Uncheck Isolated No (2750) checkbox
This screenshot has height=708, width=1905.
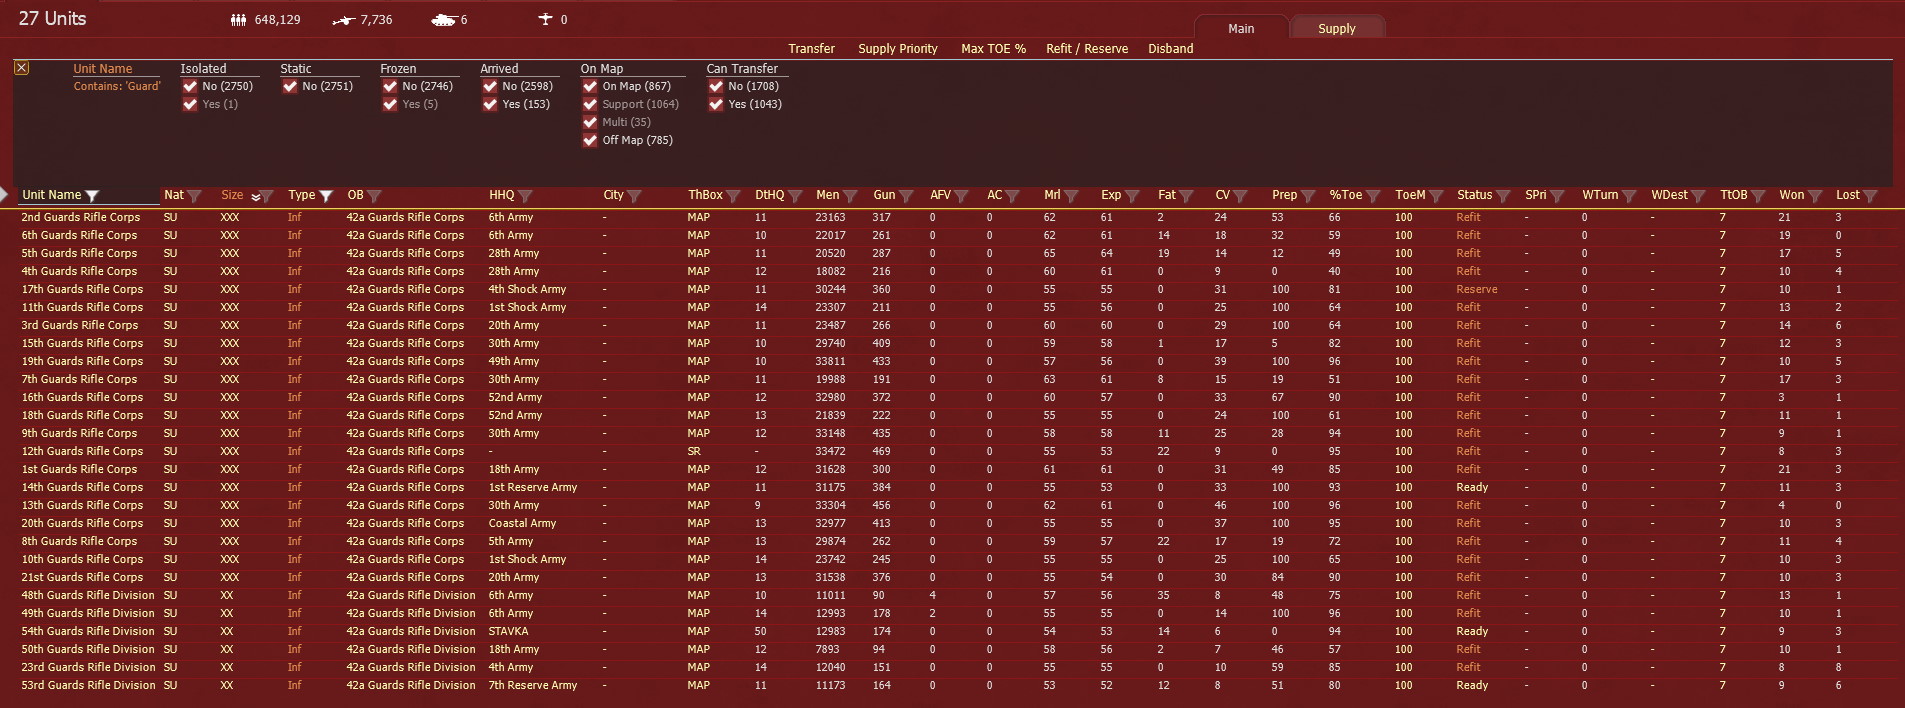(x=190, y=86)
